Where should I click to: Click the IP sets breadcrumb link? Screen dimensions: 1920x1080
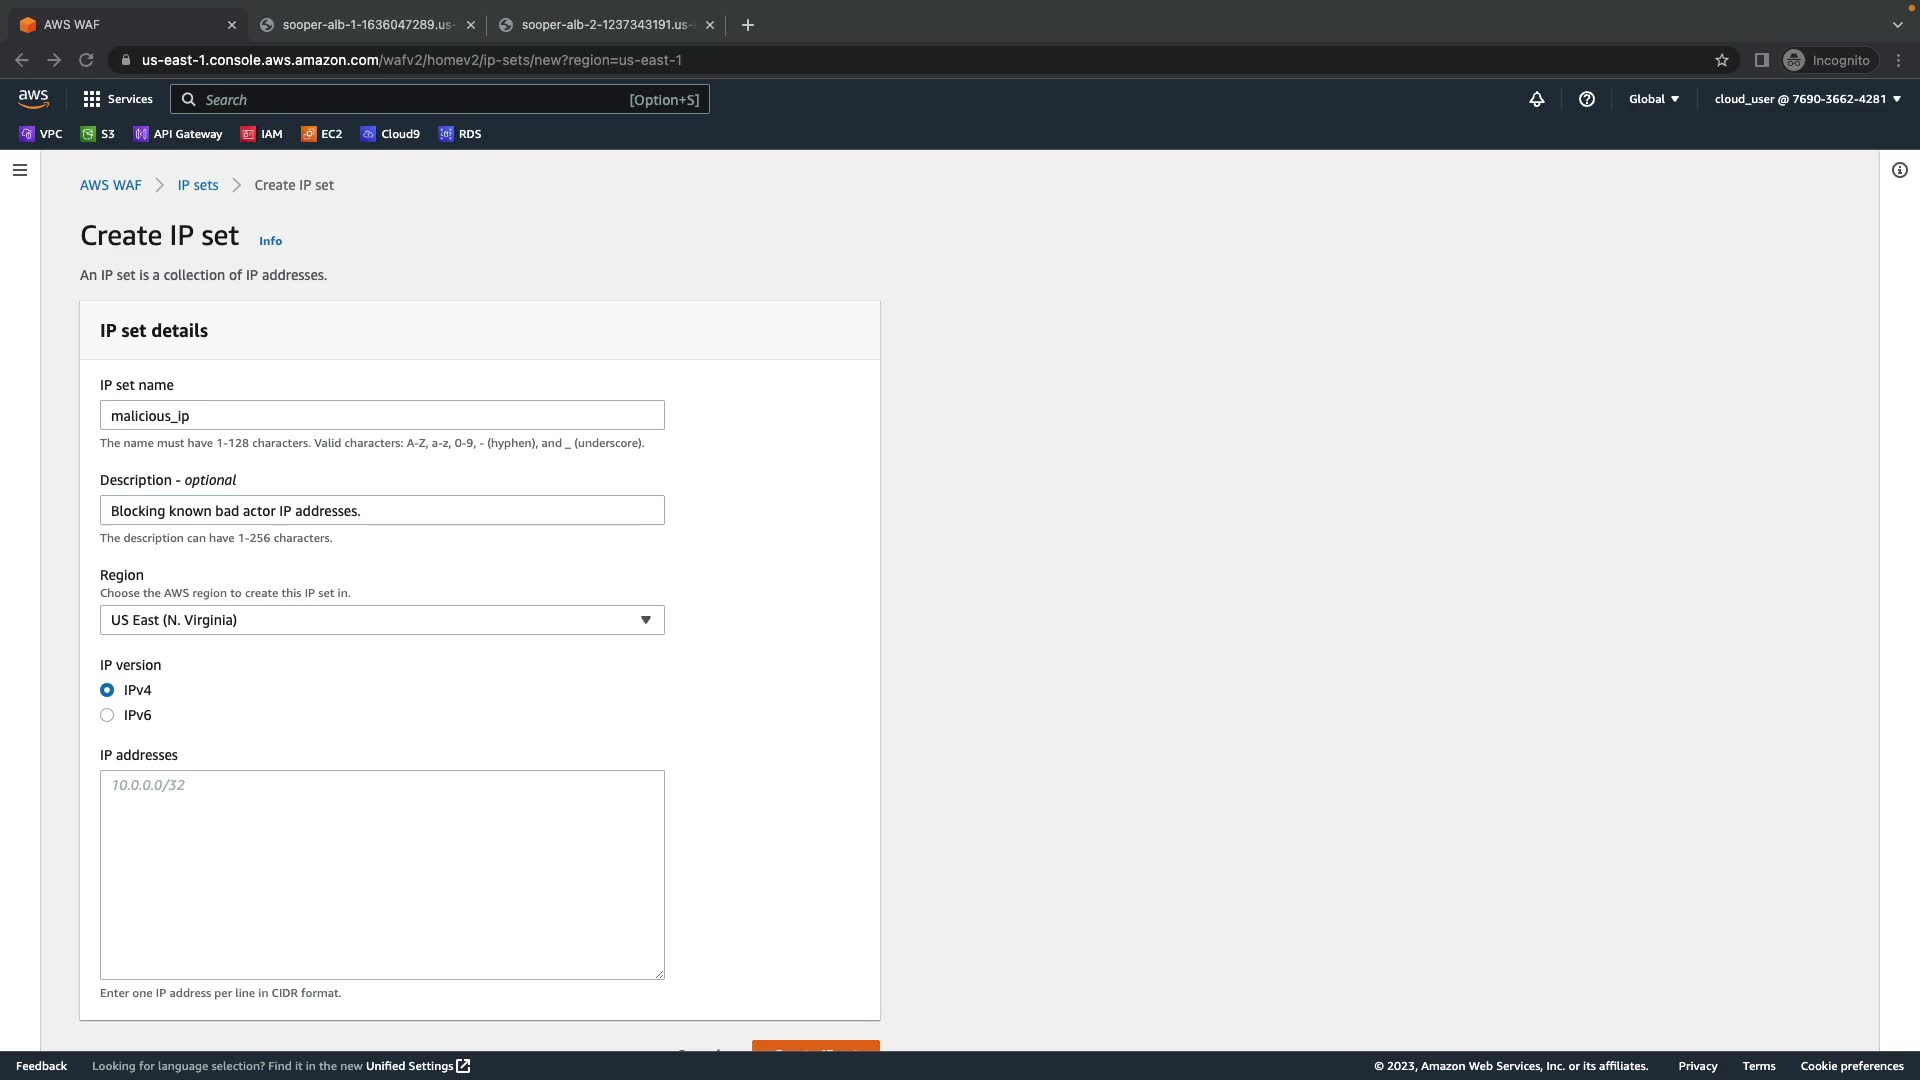[x=198, y=185]
